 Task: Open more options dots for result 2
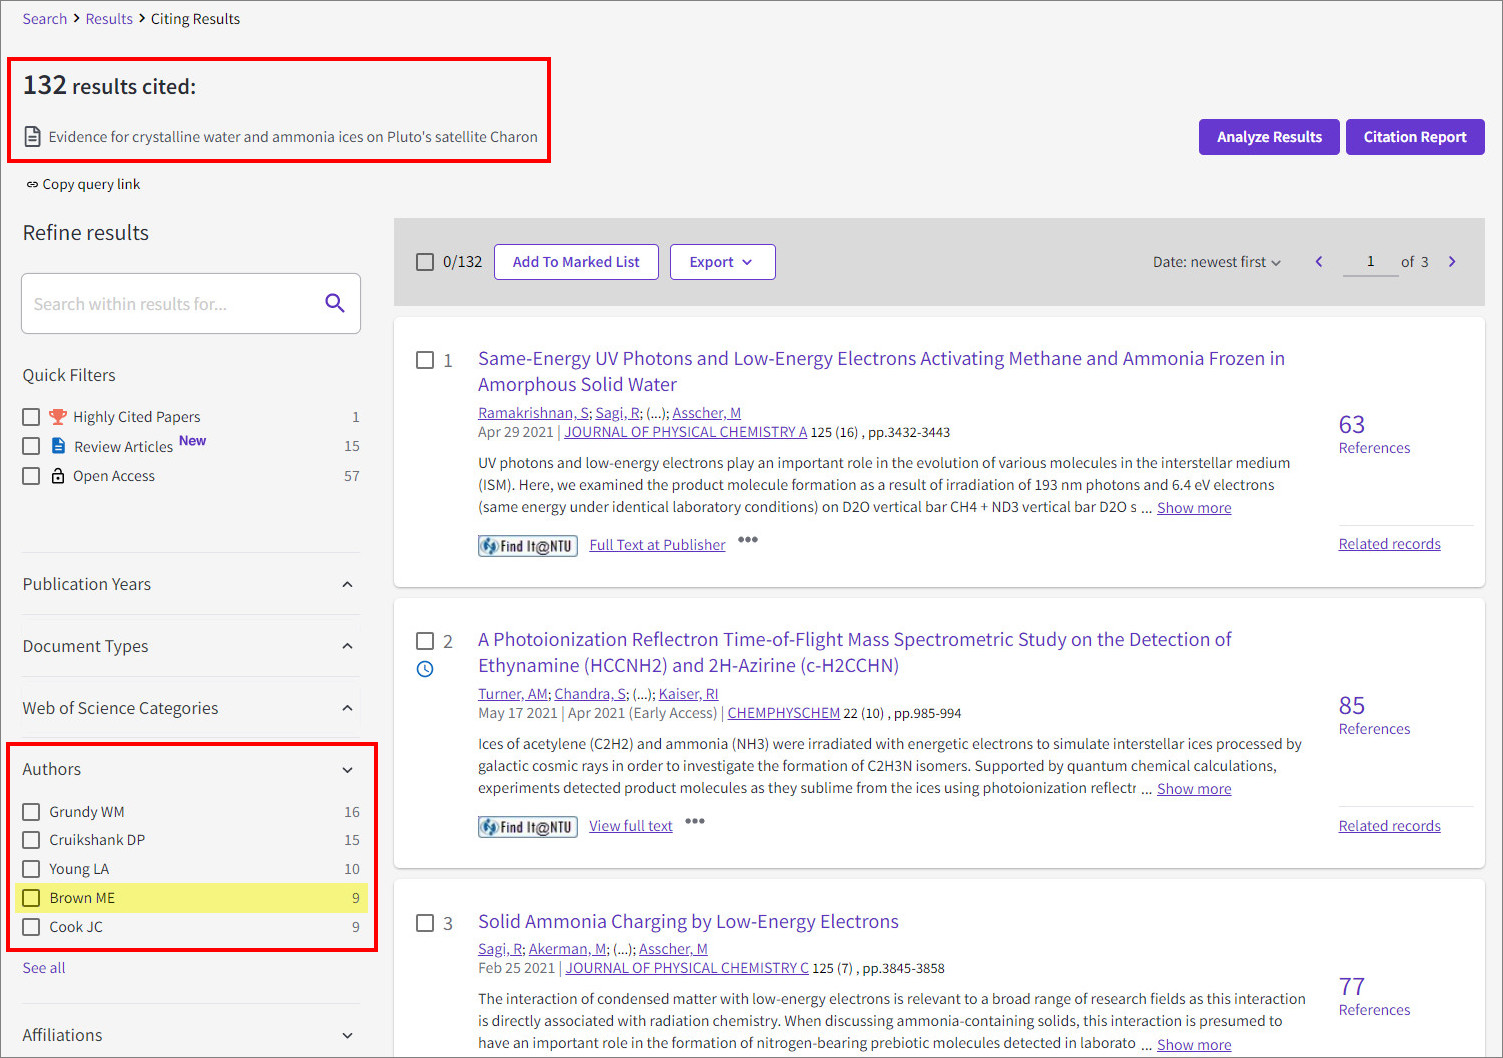(695, 821)
